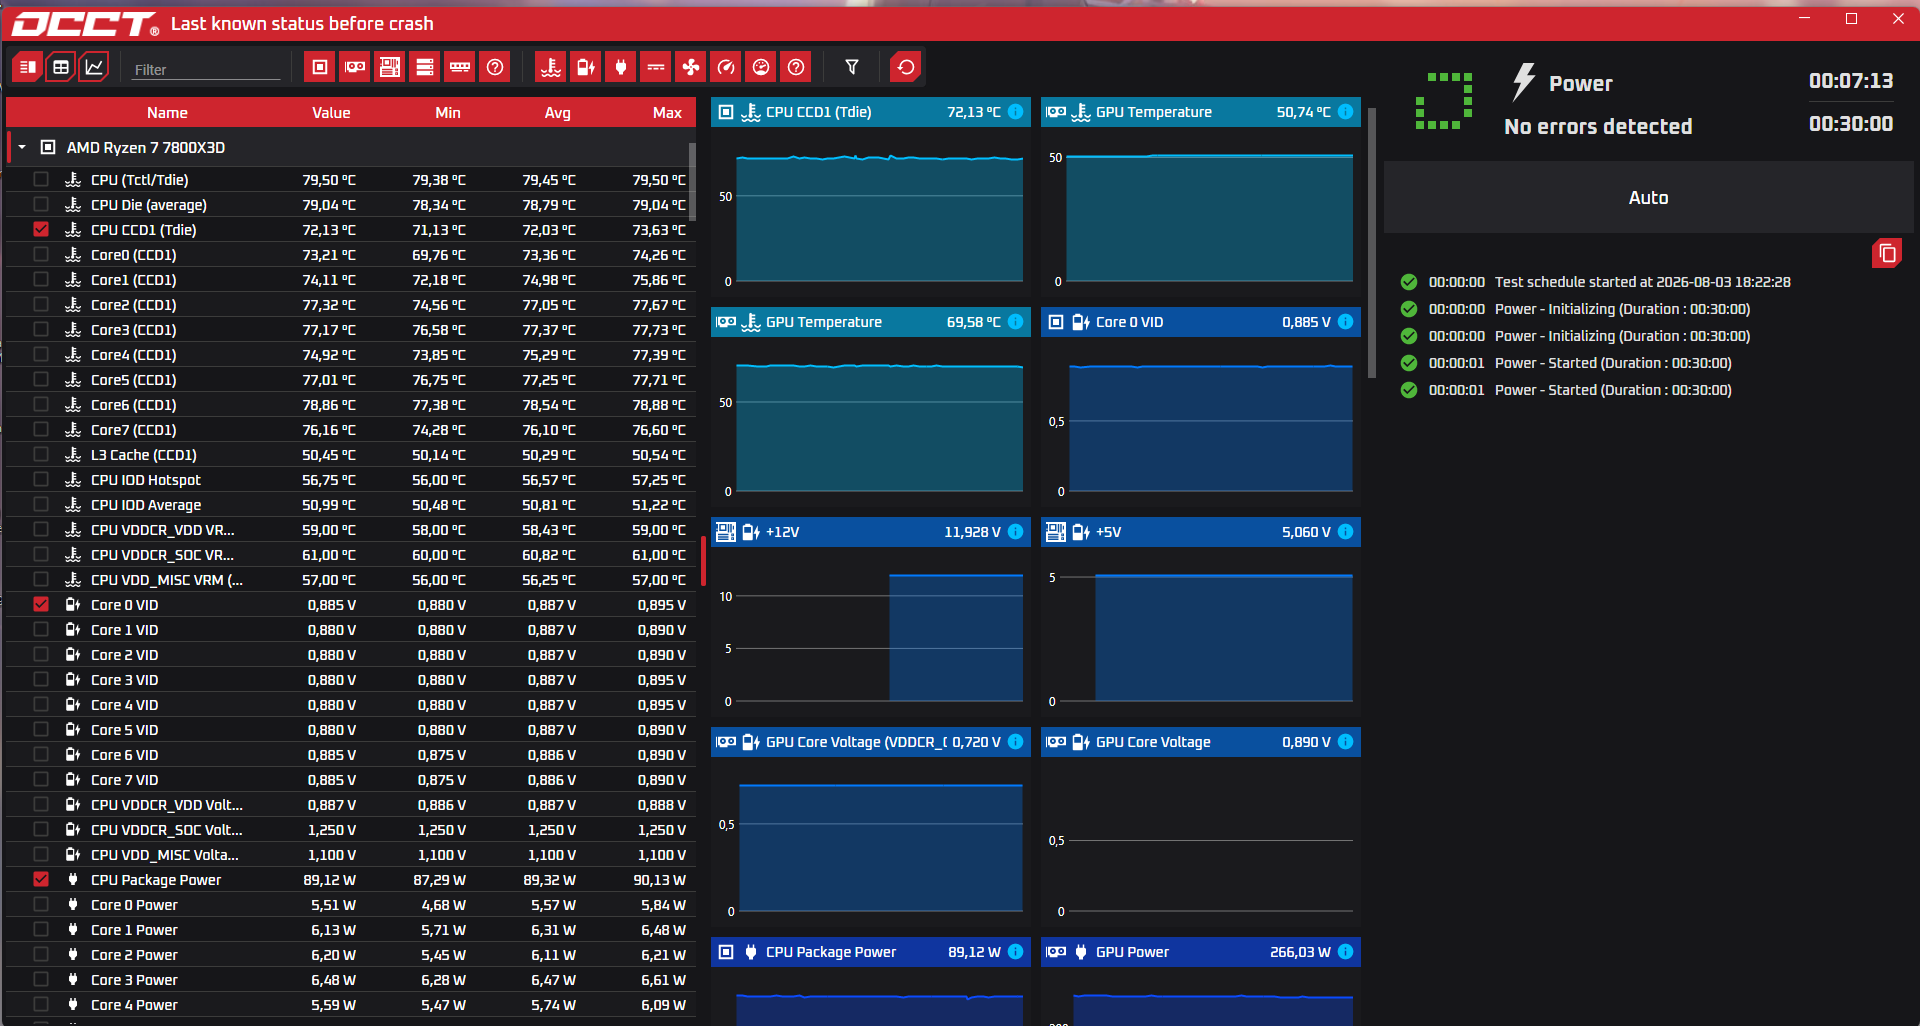Toggle the voltage sensor type filter
The image size is (1920, 1026).
586,67
